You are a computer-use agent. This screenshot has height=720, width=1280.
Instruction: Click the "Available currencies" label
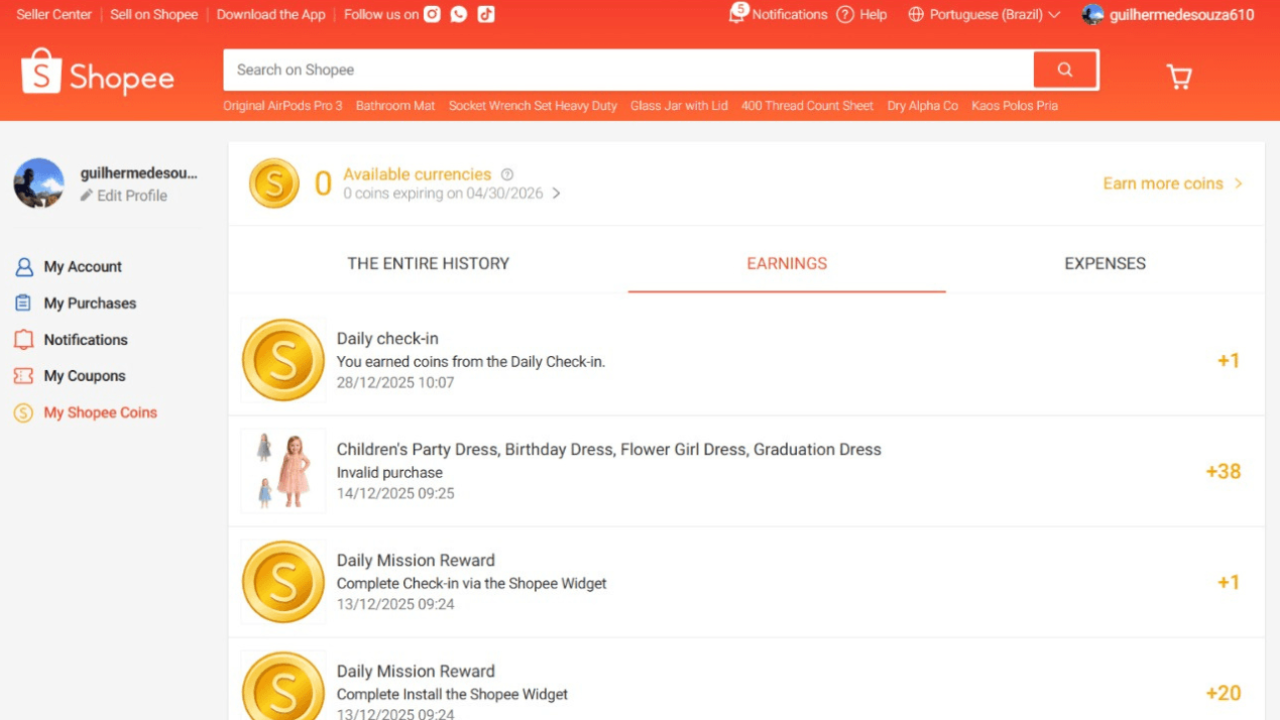click(x=417, y=174)
